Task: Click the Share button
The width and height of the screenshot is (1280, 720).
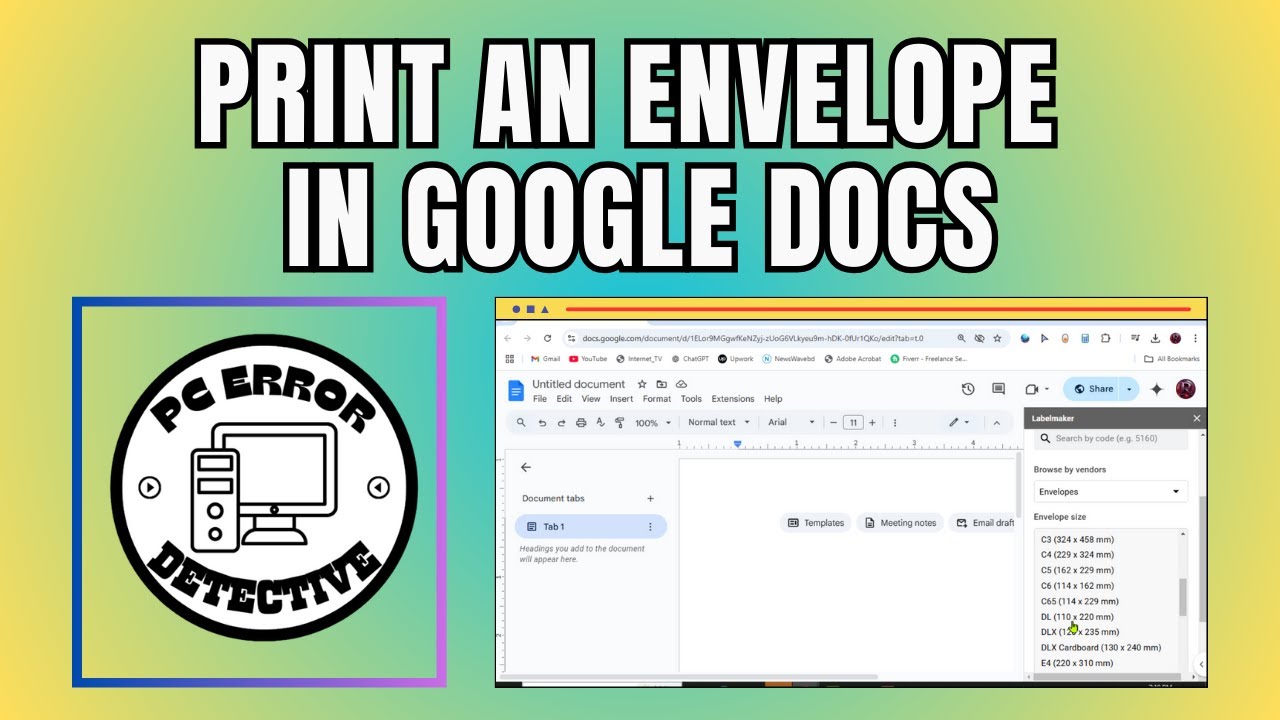Action: tap(1093, 389)
